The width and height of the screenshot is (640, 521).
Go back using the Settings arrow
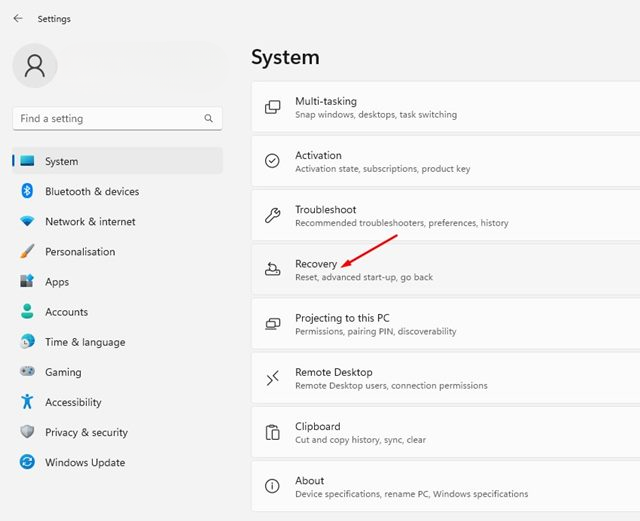click(x=18, y=18)
